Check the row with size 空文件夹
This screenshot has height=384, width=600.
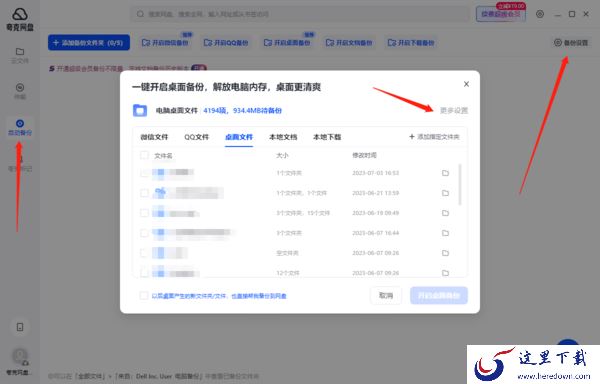point(144,253)
